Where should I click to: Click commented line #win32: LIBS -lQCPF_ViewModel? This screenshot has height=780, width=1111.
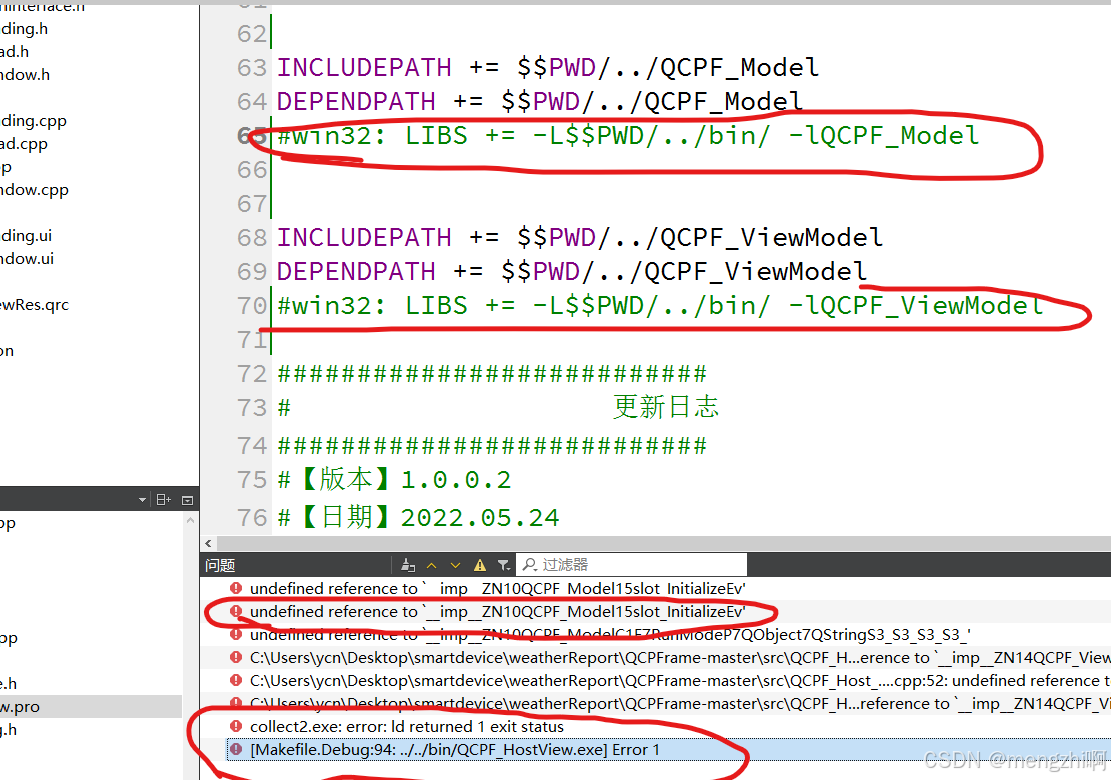click(x=660, y=305)
